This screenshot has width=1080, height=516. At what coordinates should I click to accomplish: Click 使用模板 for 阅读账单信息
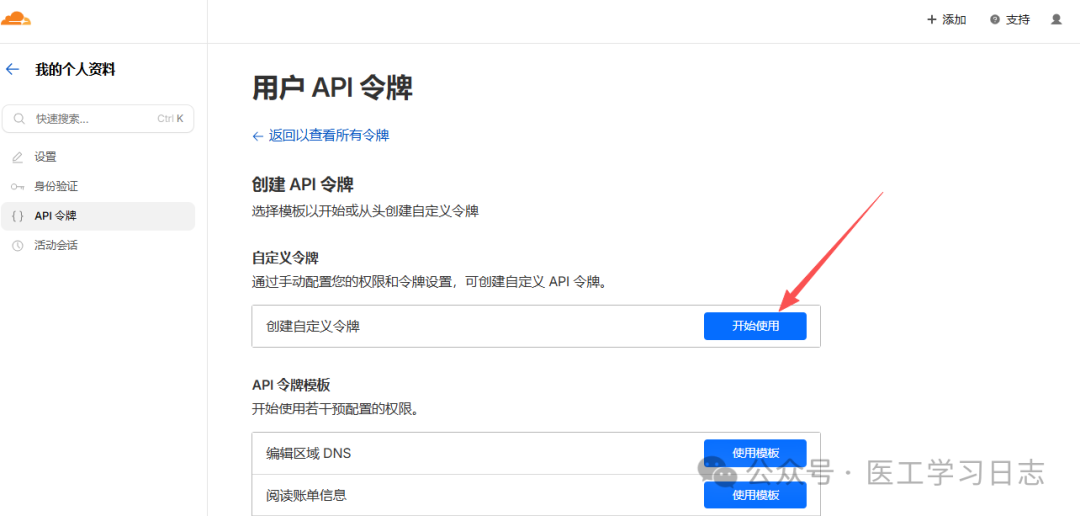coord(755,495)
